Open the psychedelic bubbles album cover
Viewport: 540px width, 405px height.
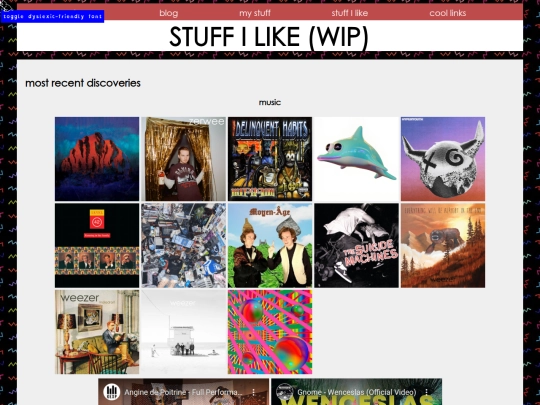tap(270, 332)
